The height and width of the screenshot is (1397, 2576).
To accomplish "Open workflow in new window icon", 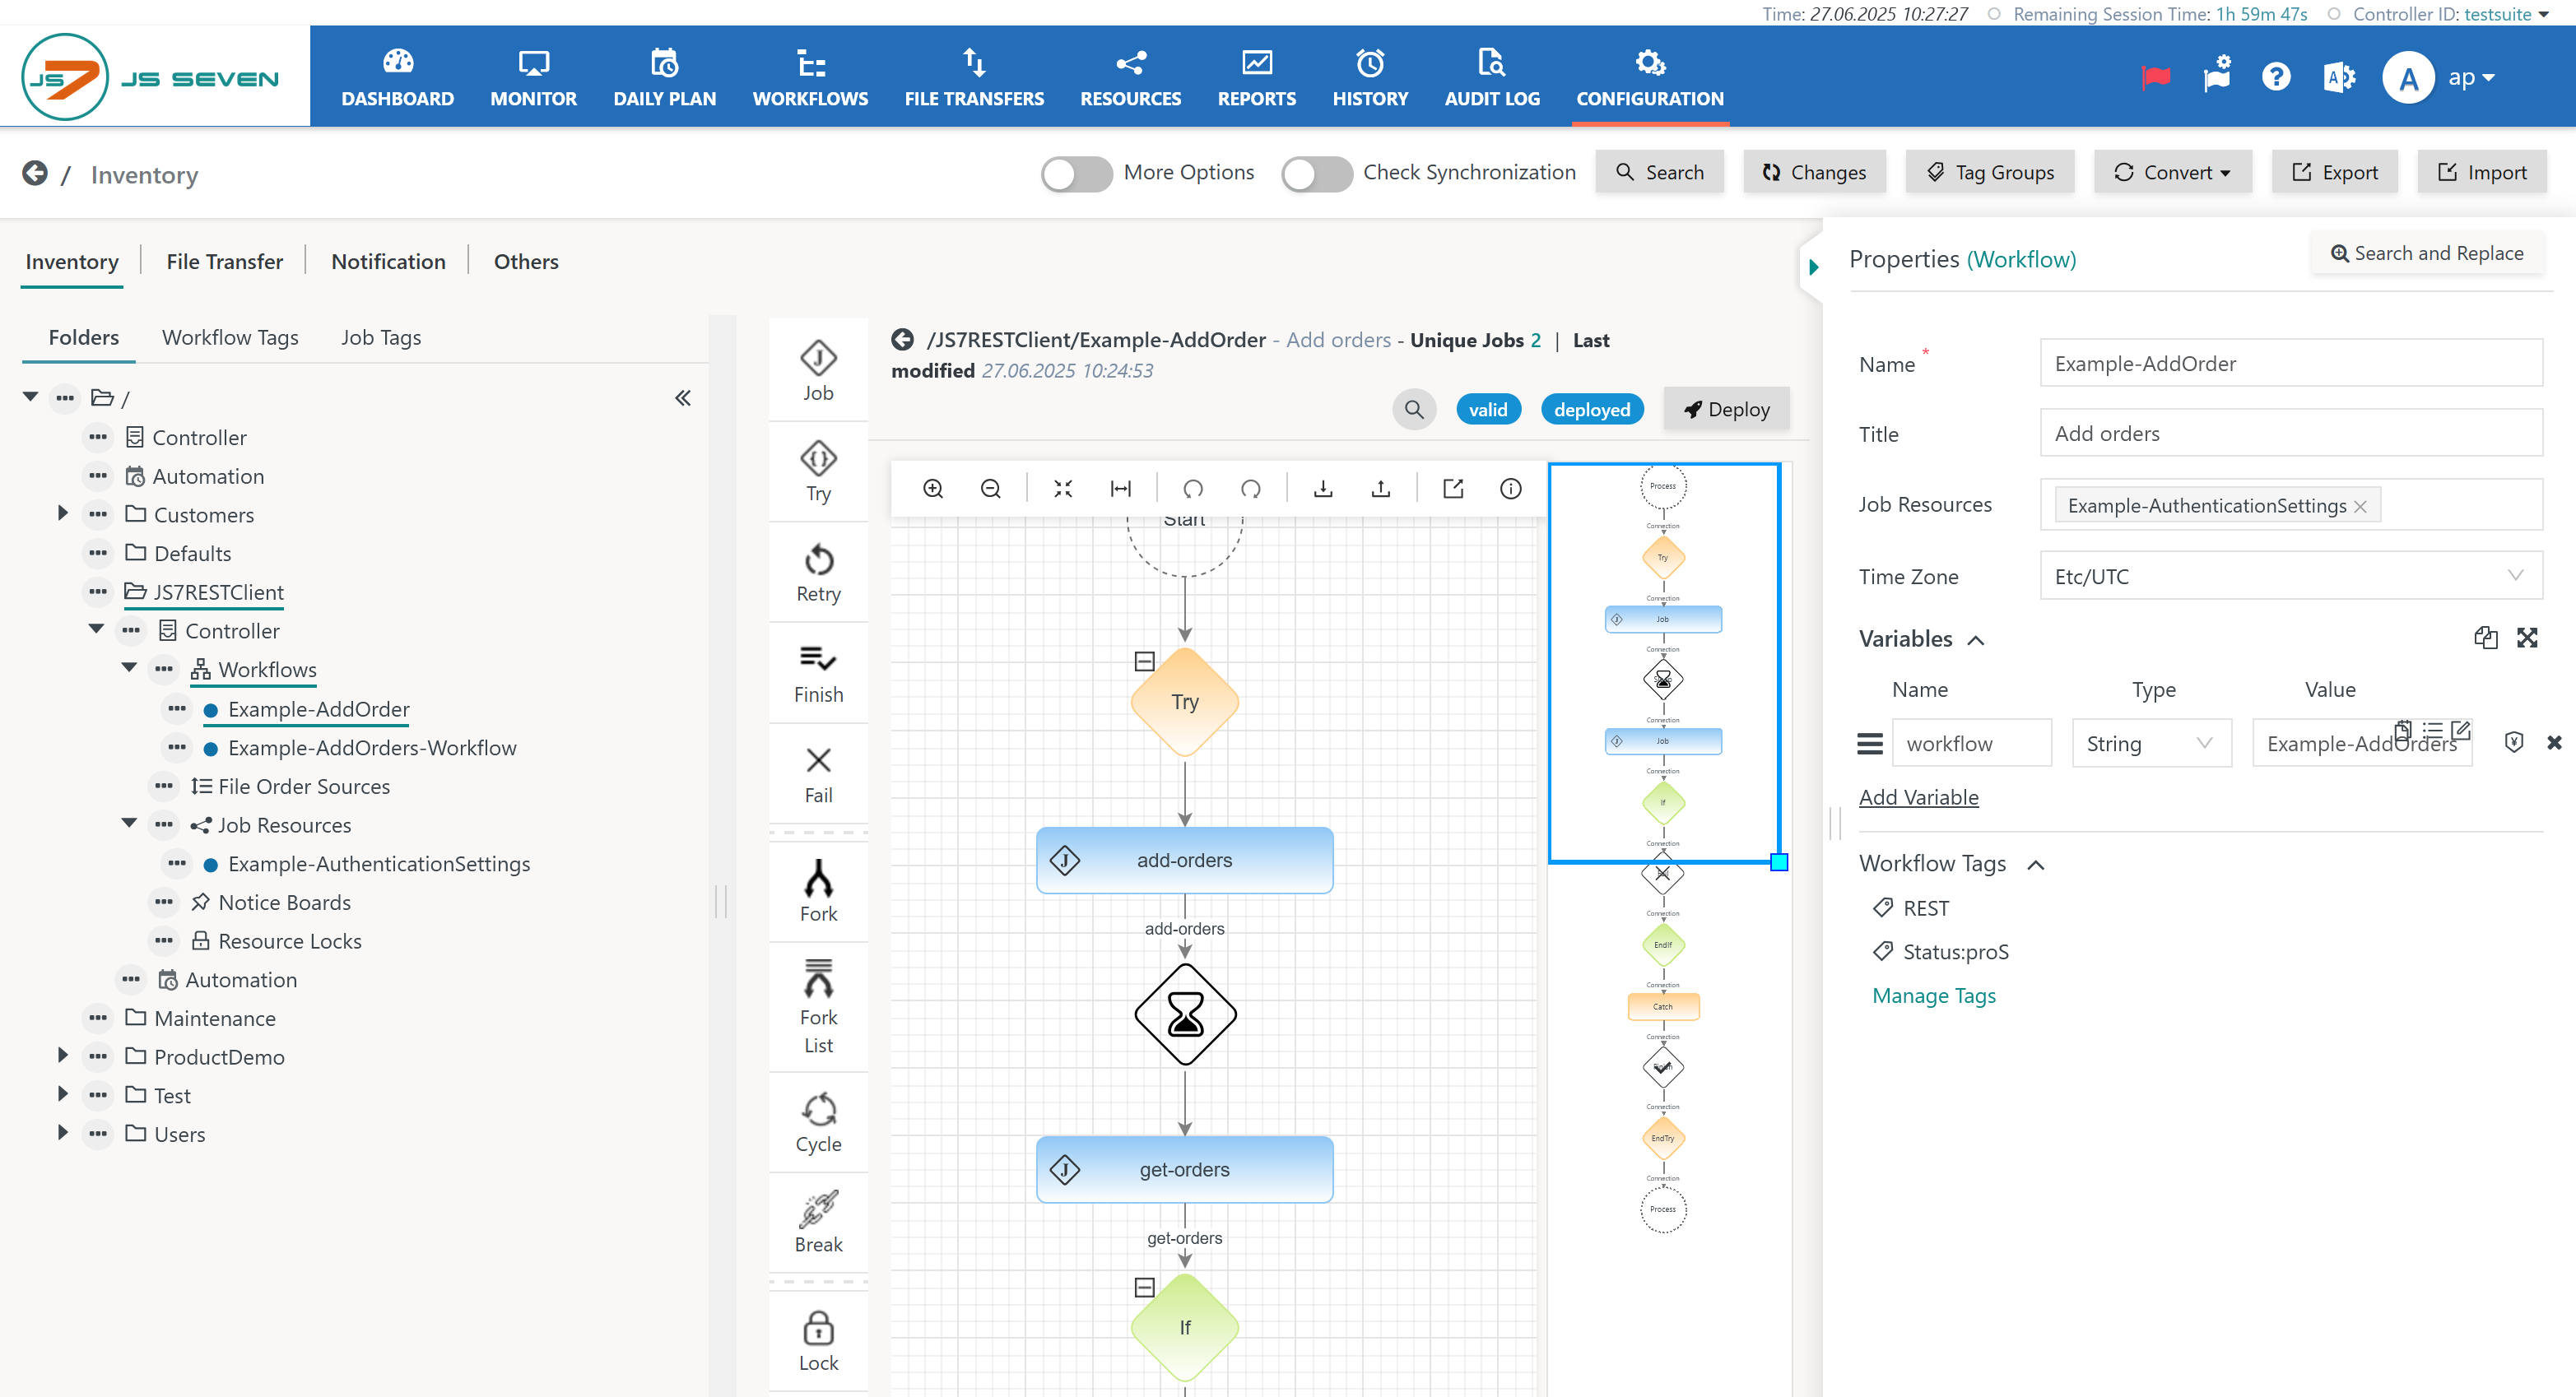I will [1453, 488].
